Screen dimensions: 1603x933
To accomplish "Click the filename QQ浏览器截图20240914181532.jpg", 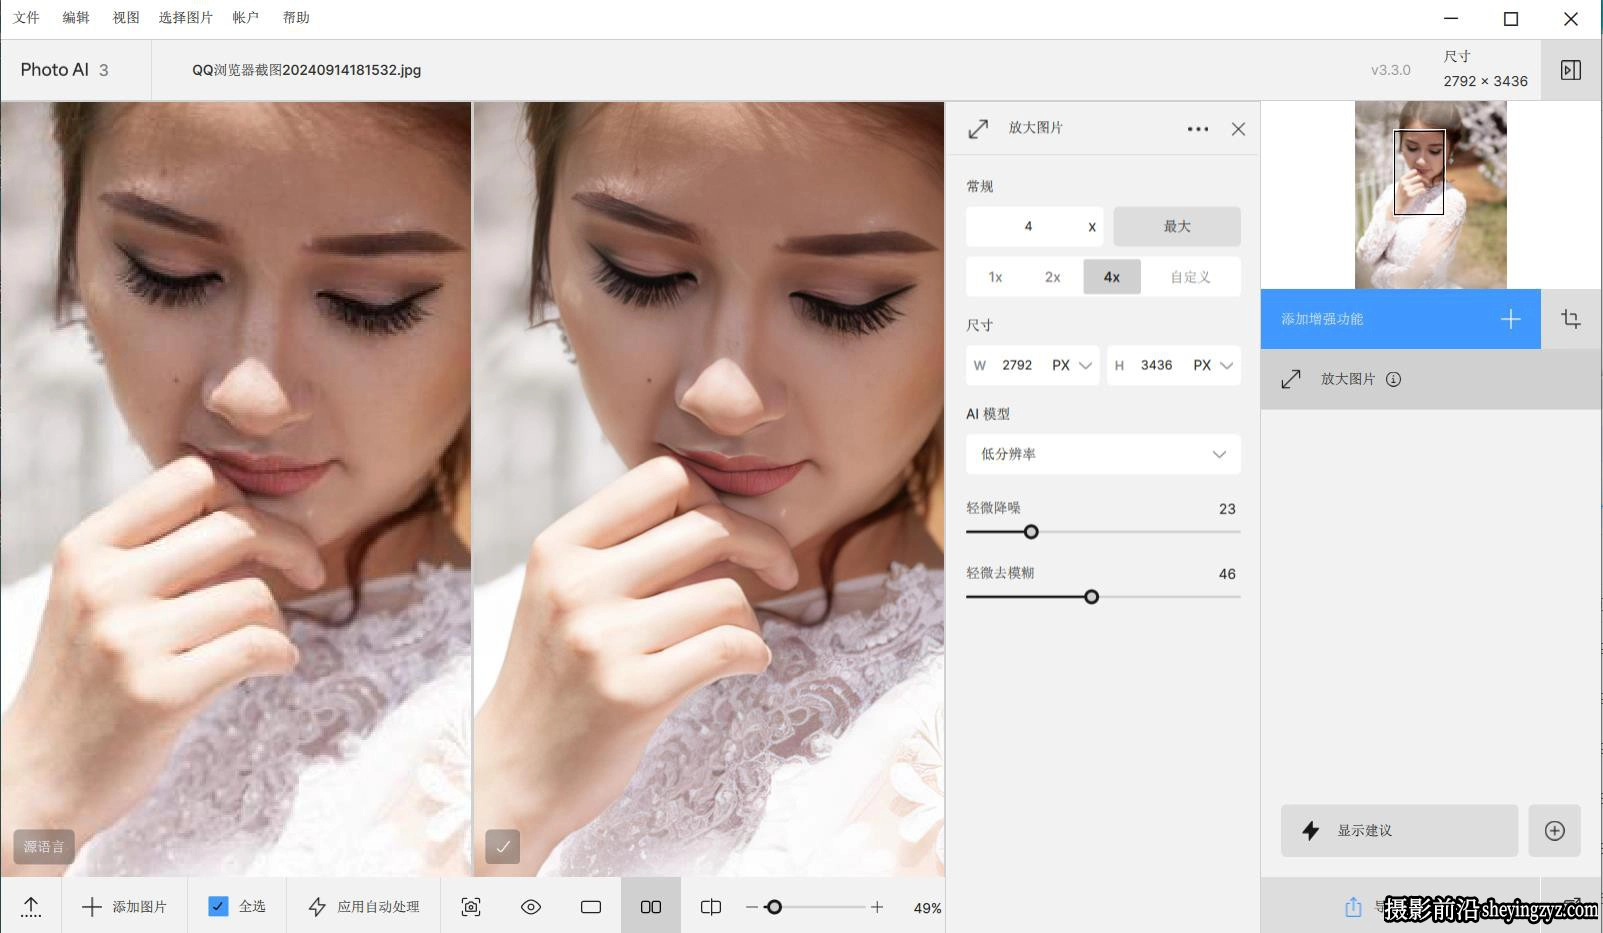I will (306, 70).
